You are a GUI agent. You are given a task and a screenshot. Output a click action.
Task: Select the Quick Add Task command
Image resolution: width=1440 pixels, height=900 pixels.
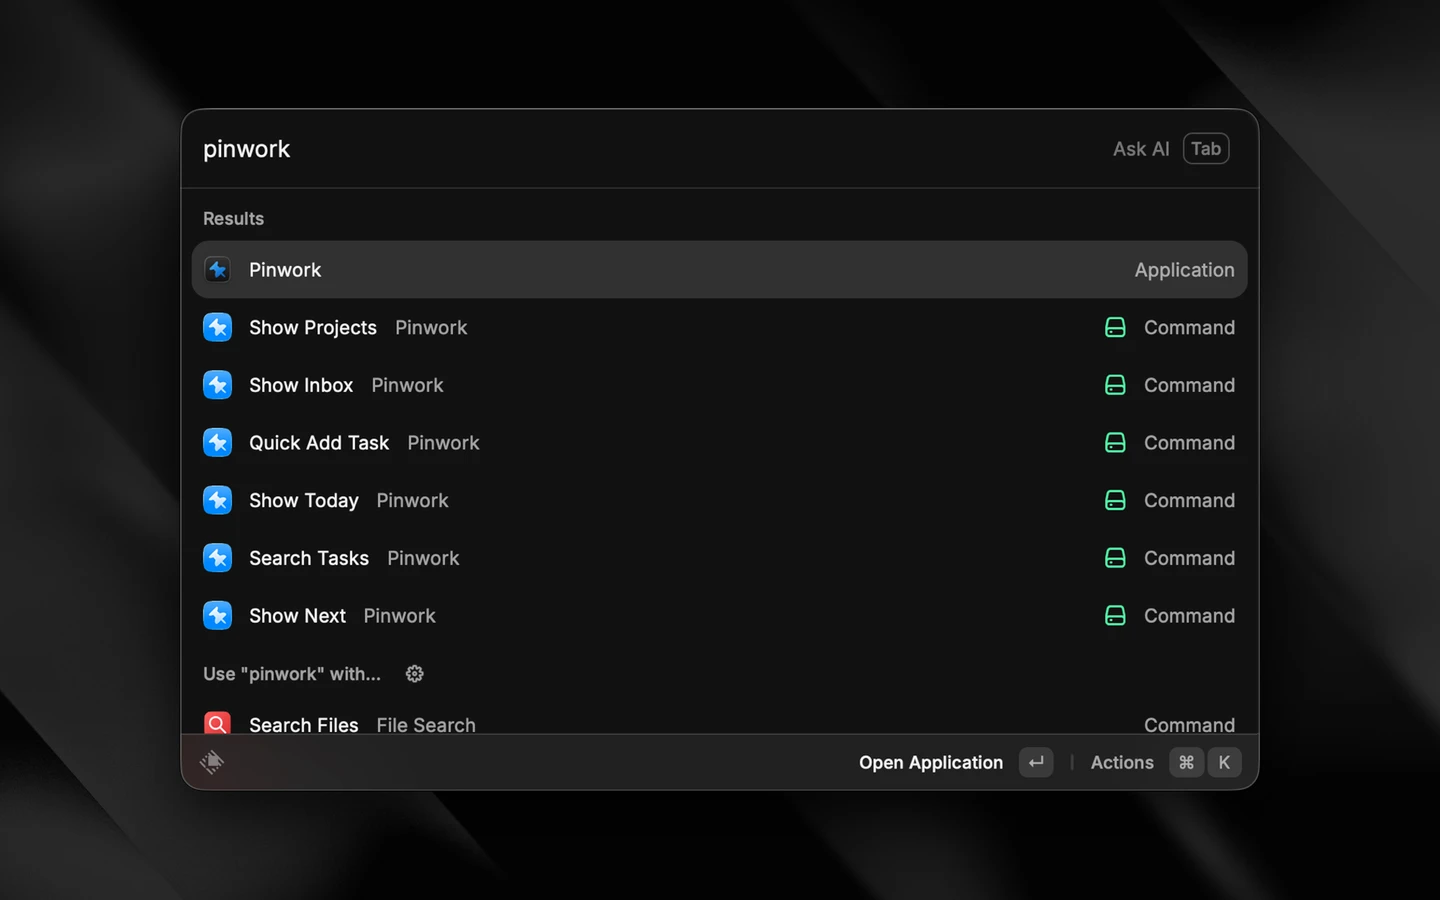[x=719, y=443]
